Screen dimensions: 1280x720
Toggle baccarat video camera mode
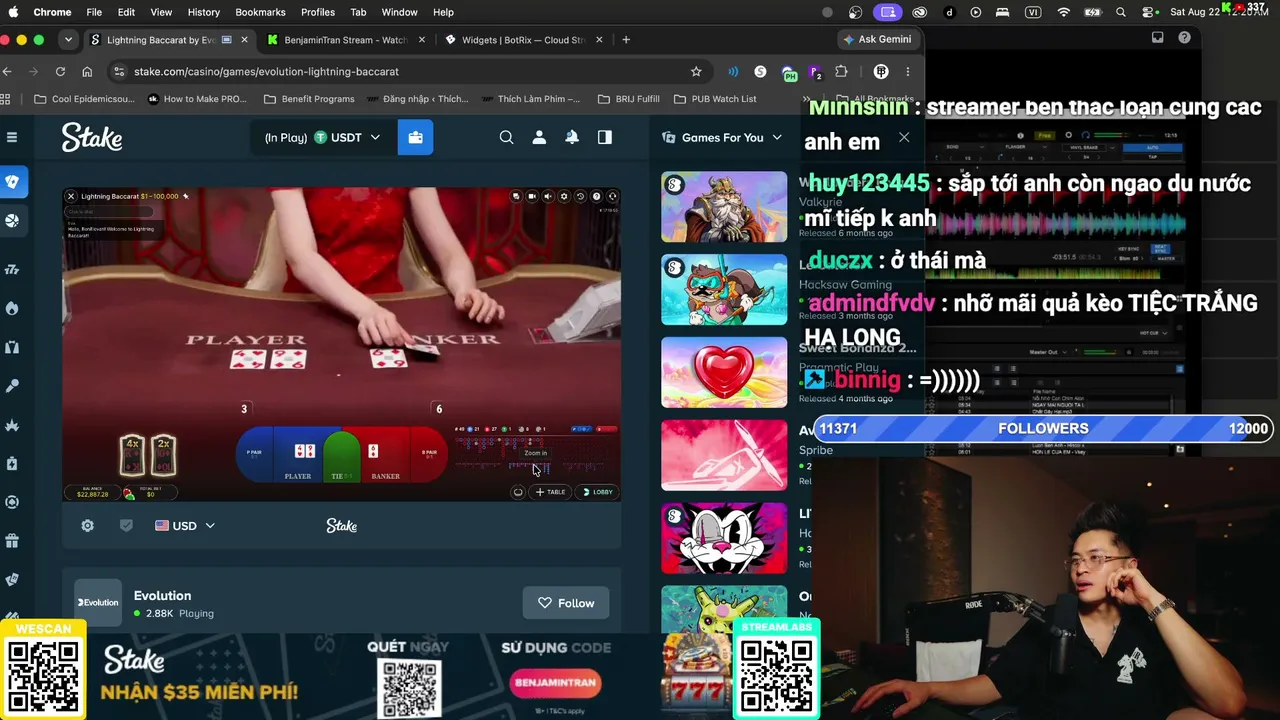tap(532, 196)
